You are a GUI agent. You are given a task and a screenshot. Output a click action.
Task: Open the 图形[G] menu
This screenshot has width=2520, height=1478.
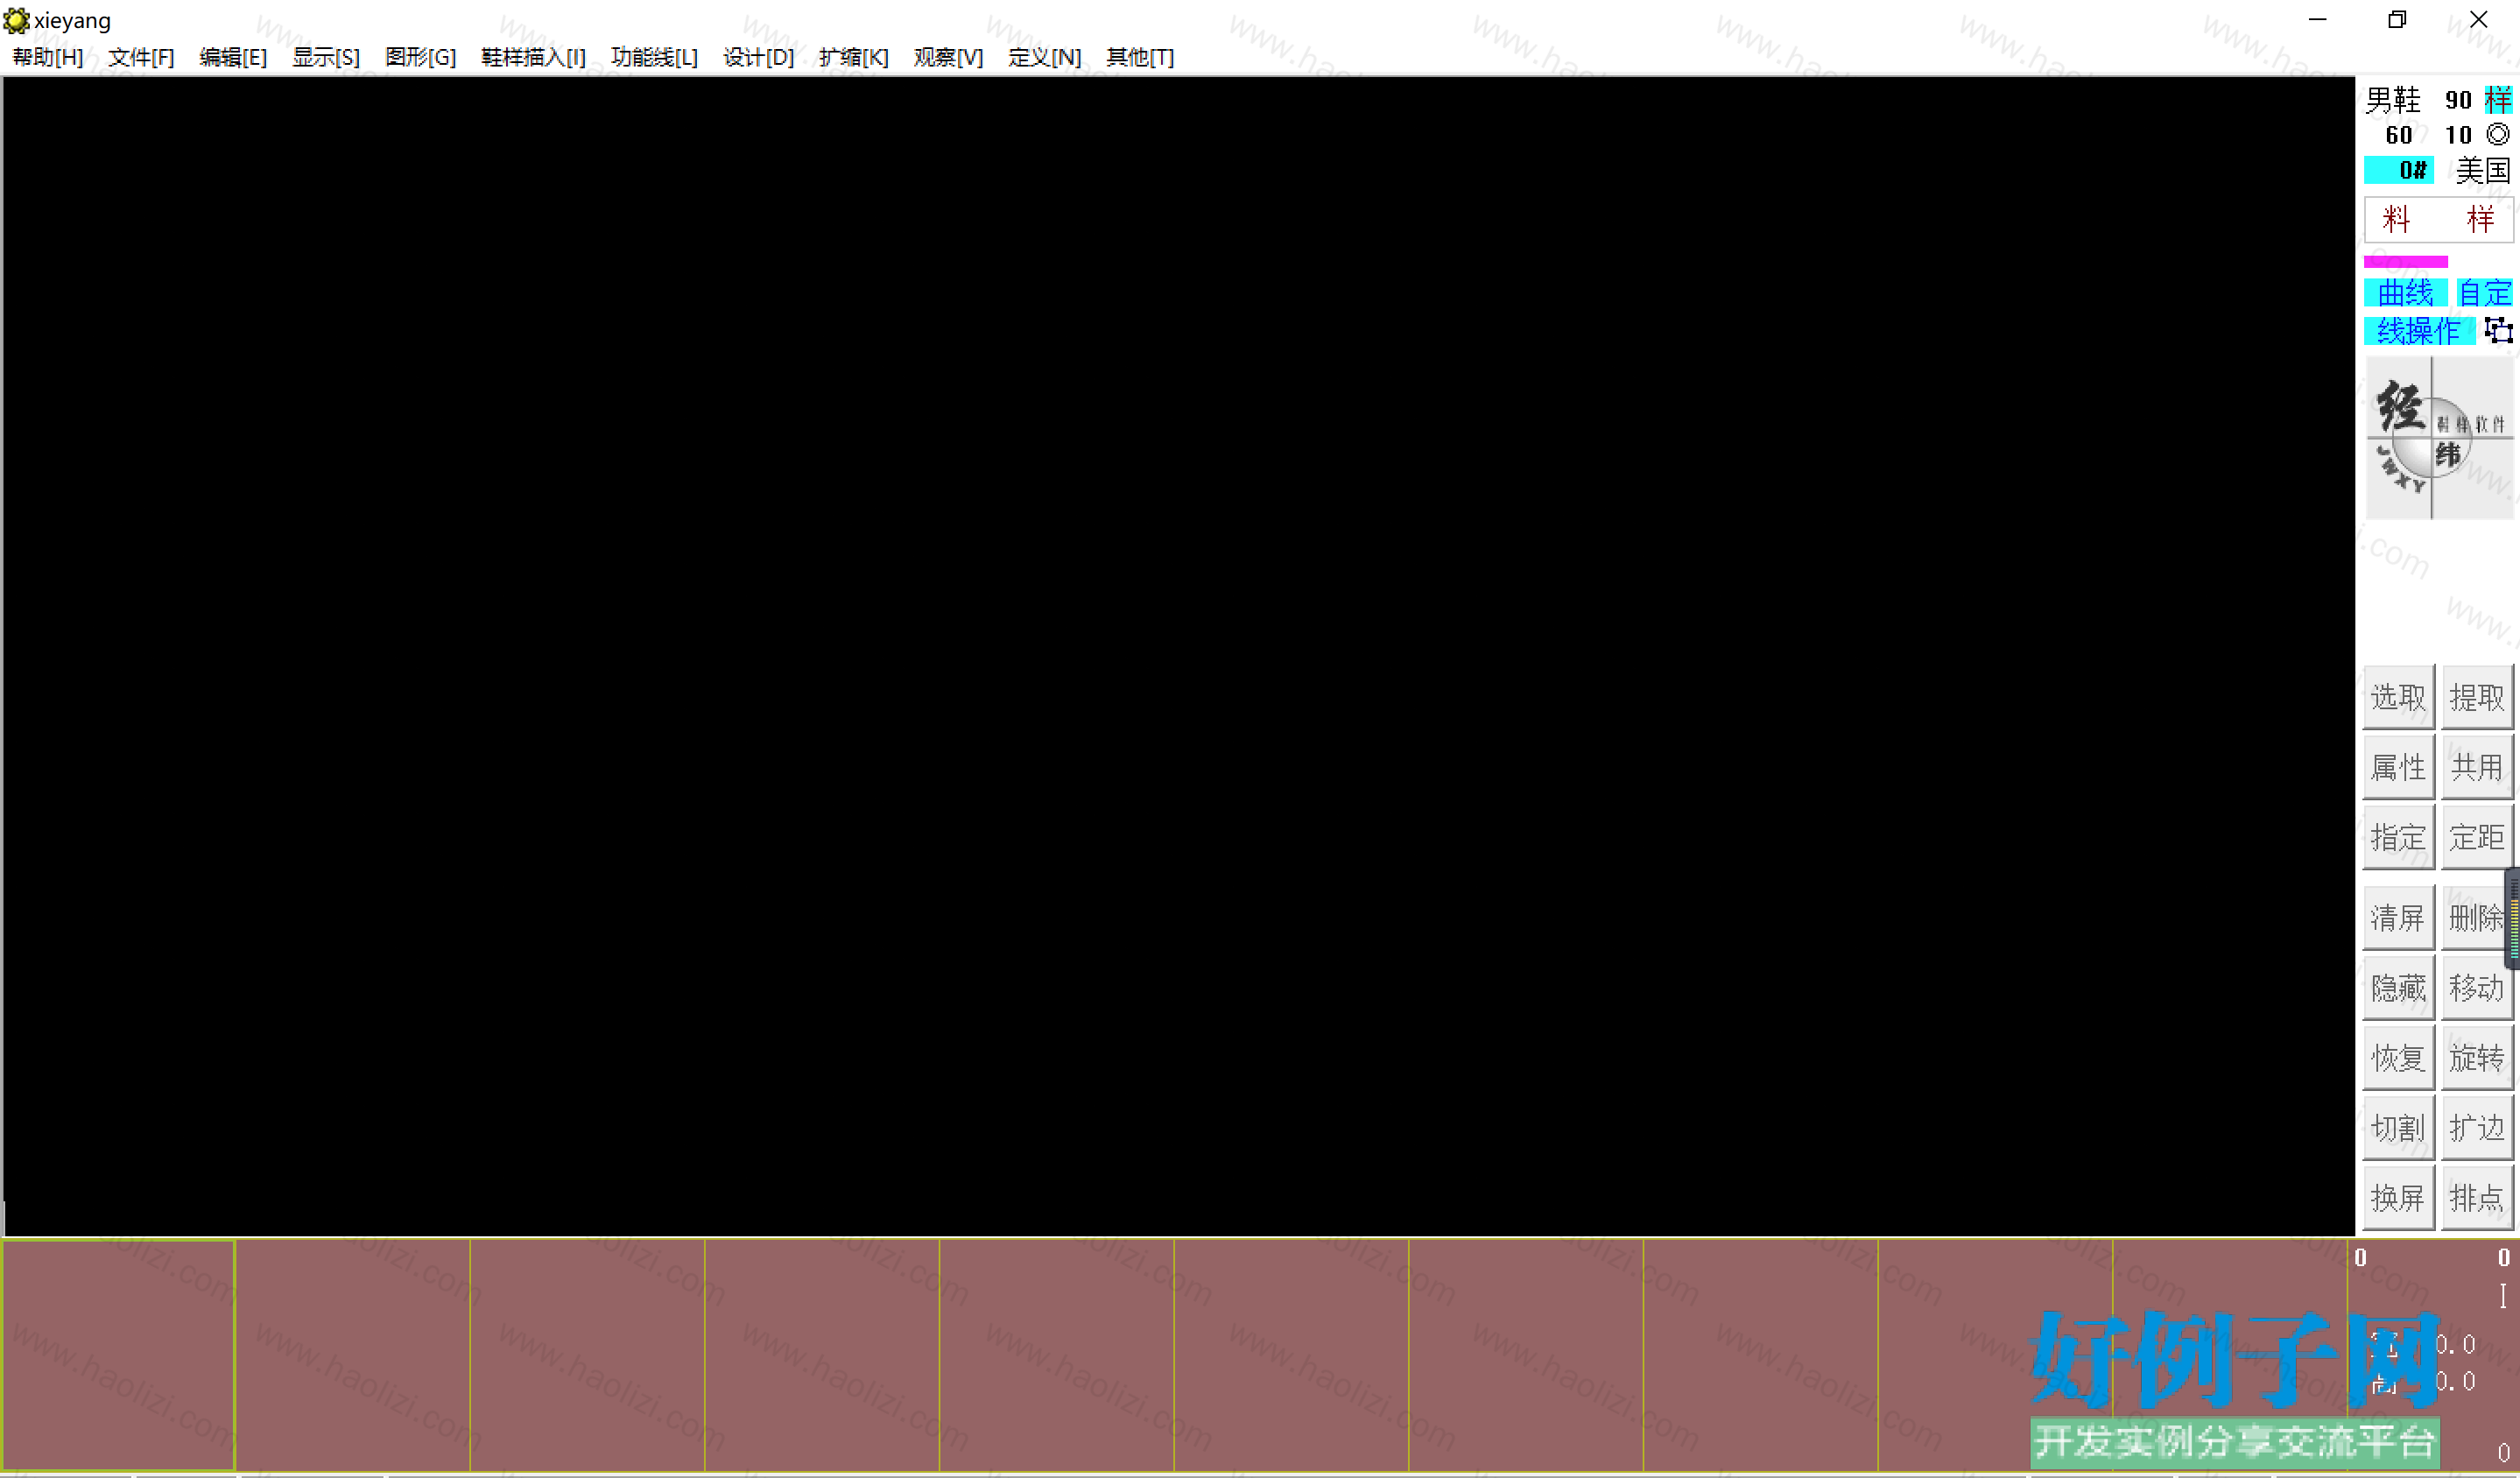coord(420,57)
